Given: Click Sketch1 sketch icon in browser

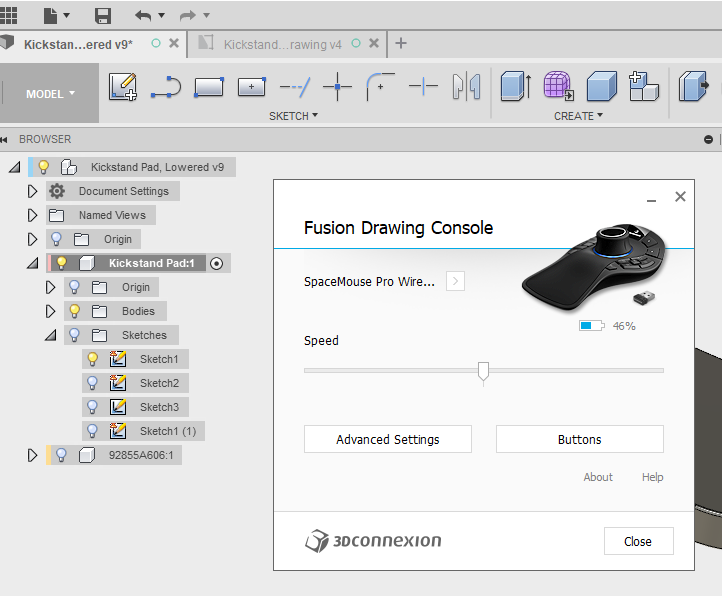Looking at the screenshot, I should pos(118,359).
